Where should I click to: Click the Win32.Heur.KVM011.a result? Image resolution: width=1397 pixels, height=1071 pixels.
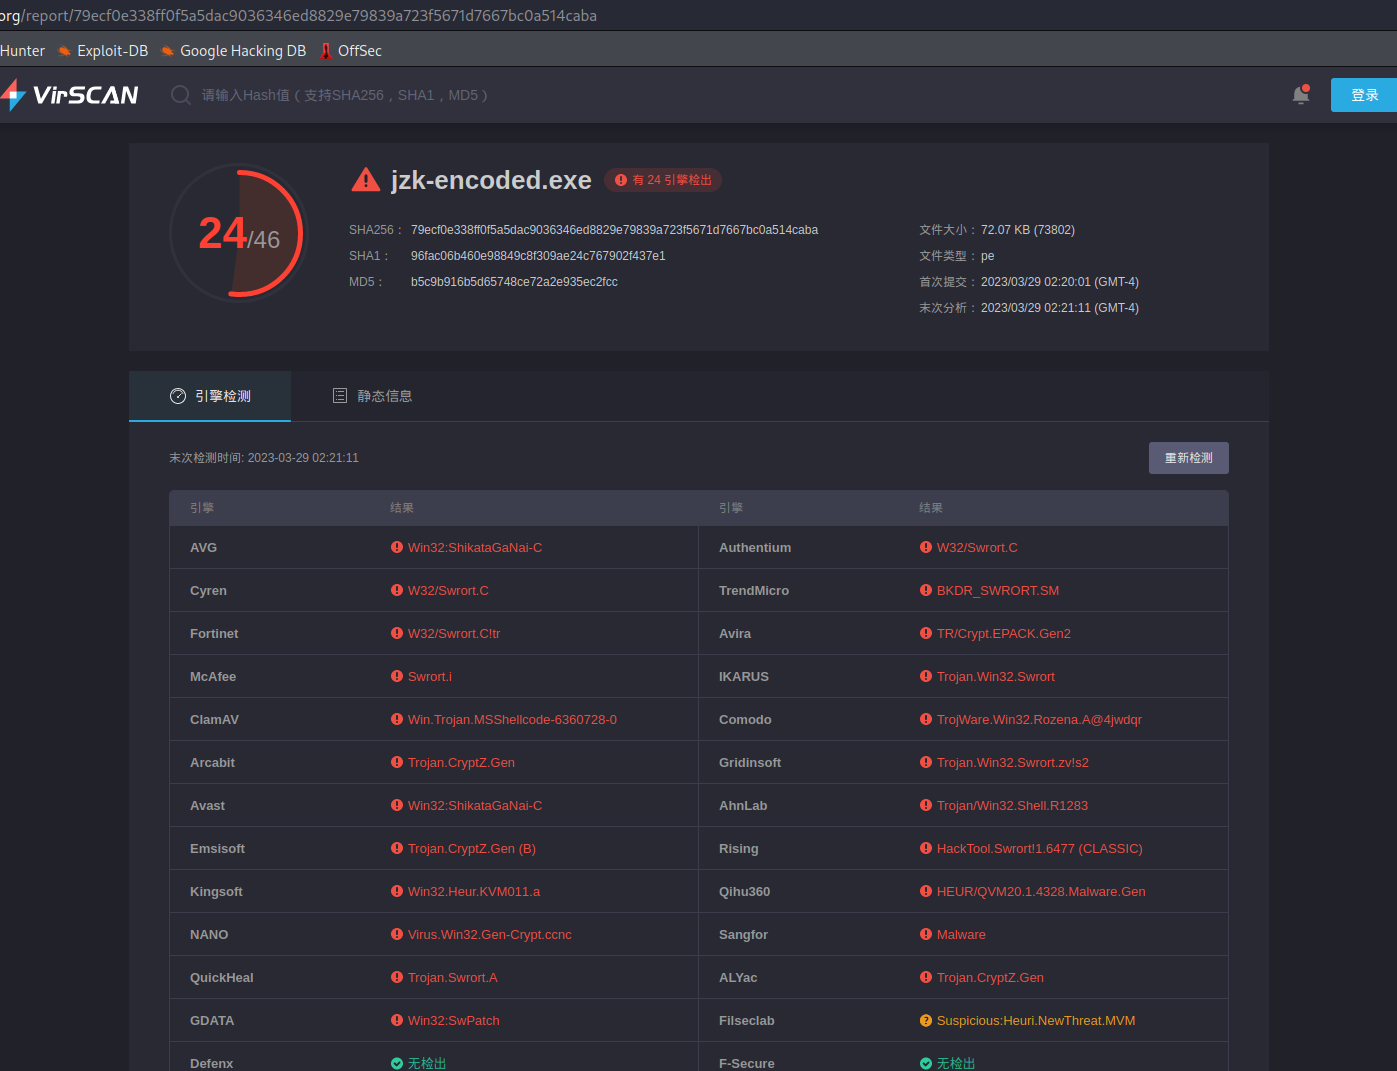point(474,891)
